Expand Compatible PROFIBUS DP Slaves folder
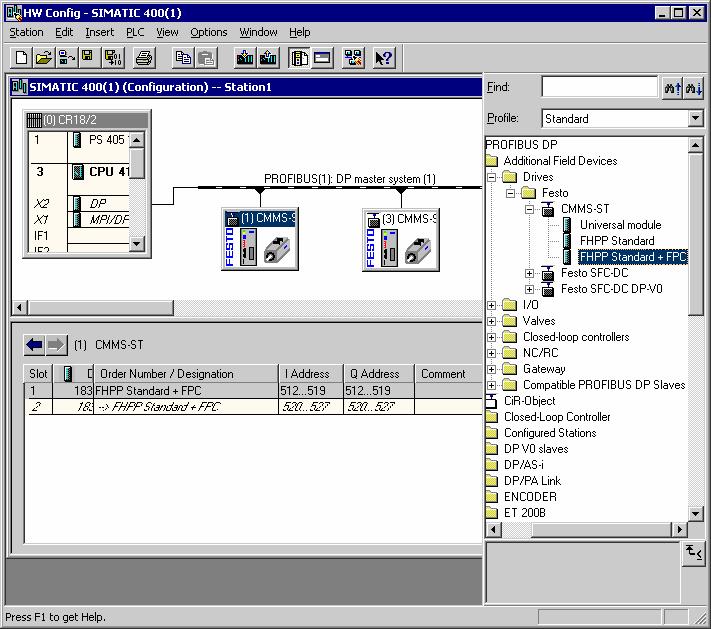This screenshot has width=711, height=629. pyautogui.click(x=492, y=385)
